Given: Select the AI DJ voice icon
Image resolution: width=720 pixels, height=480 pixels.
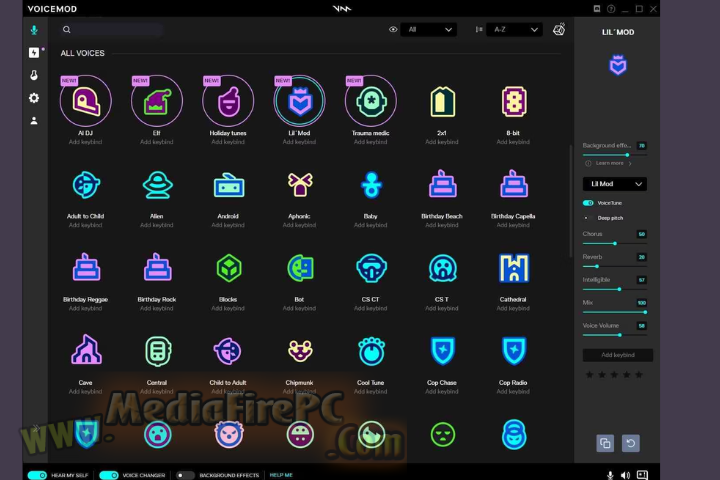Looking at the screenshot, I should (x=85, y=101).
